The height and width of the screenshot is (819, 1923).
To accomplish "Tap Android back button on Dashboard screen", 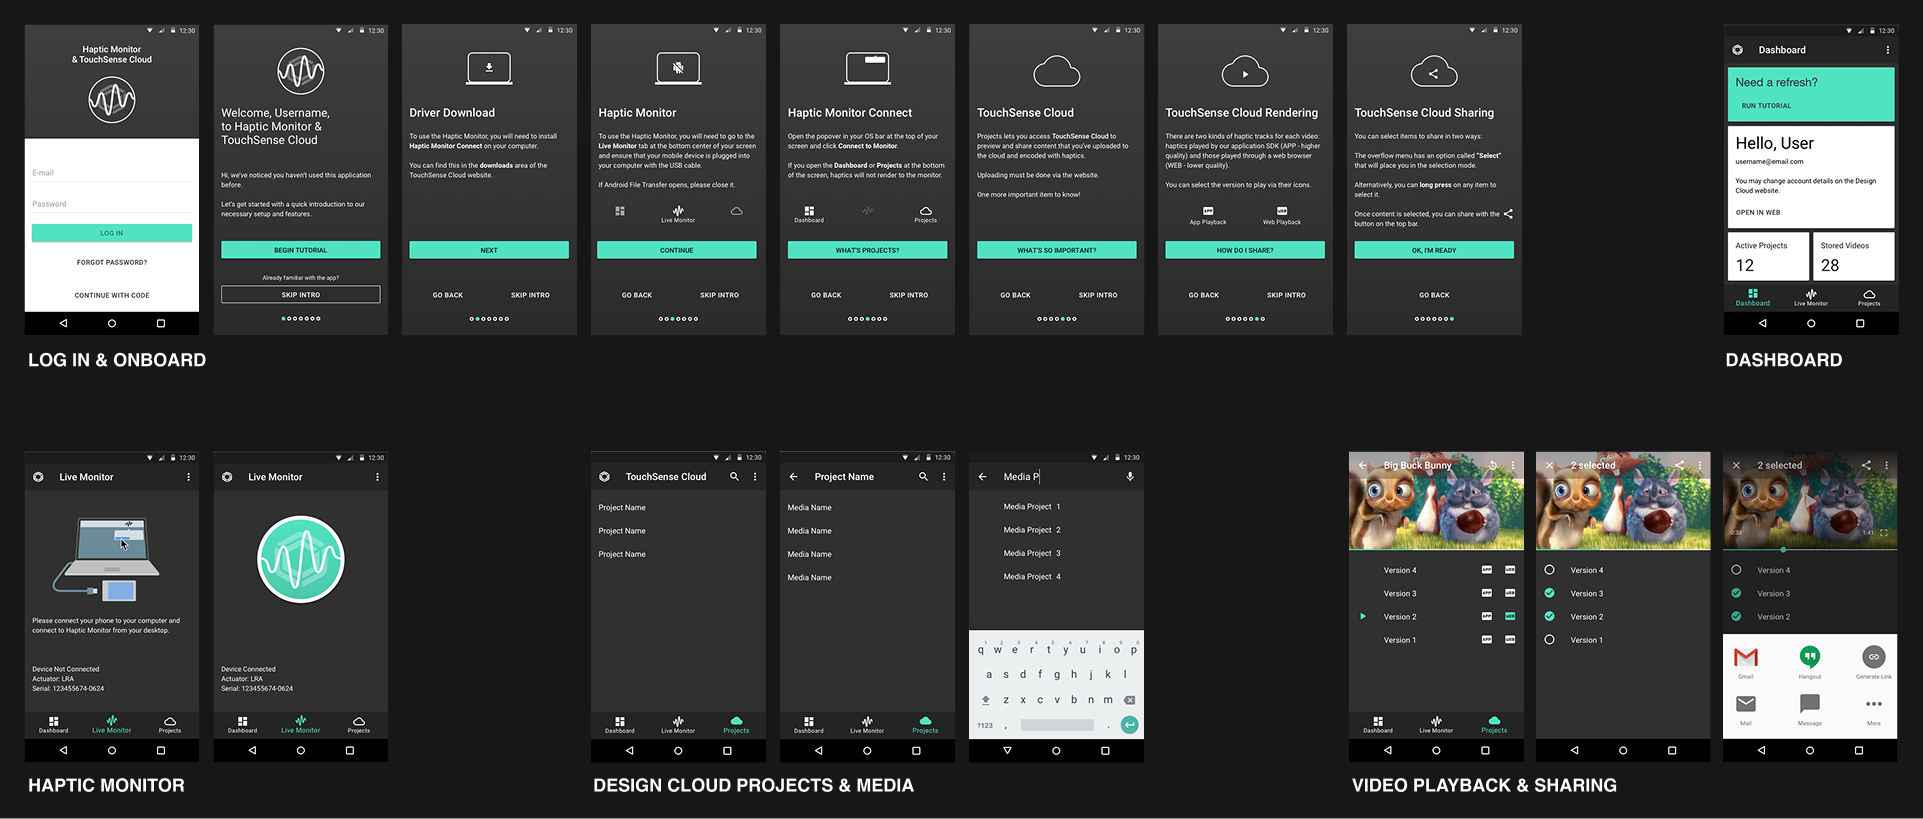I will 1762,323.
